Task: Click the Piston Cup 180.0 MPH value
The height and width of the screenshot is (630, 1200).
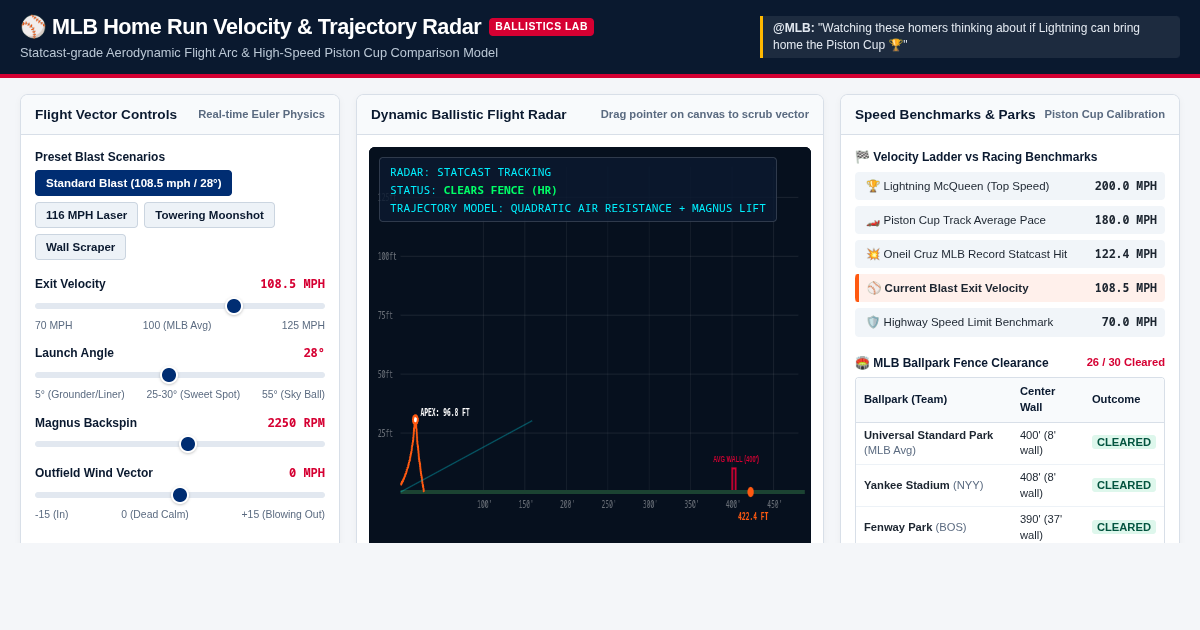Action: click(x=1126, y=220)
